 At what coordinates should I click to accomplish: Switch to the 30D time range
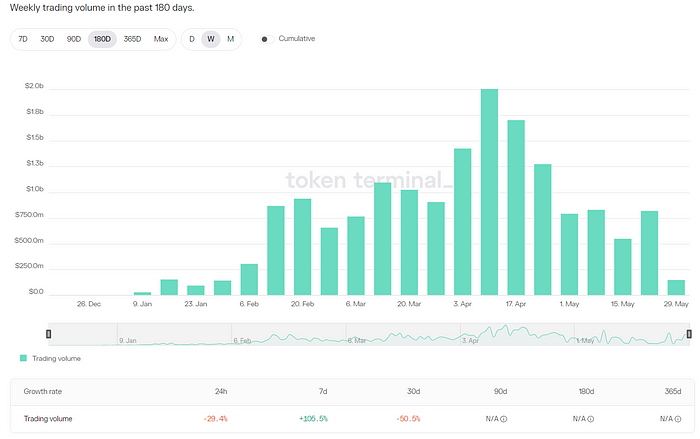coord(47,39)
